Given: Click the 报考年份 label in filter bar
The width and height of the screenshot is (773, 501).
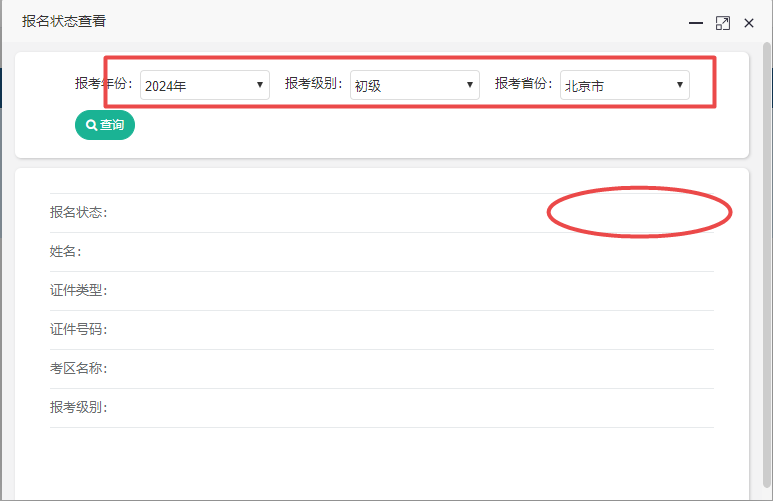Looking at the screenshot, I should click(x=104, y=84).
